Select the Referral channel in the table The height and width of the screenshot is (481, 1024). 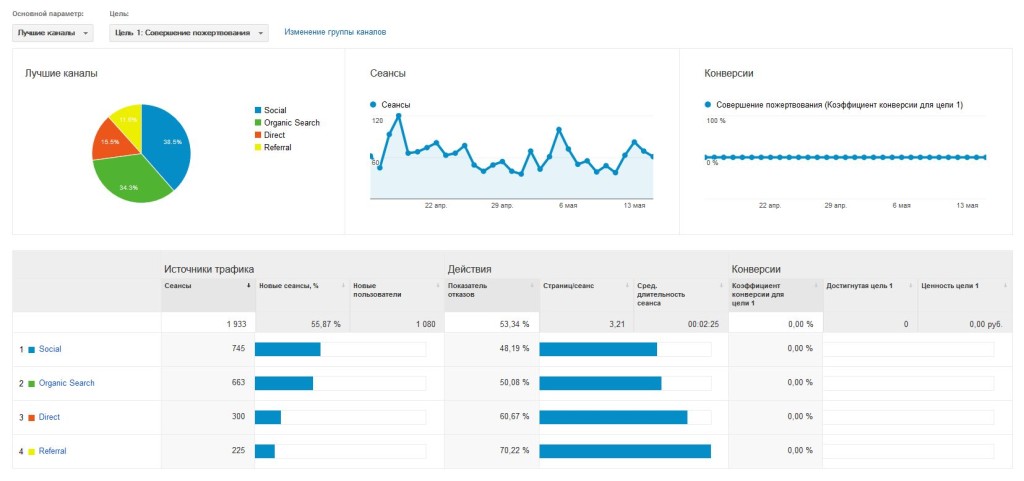coord(53,451)
